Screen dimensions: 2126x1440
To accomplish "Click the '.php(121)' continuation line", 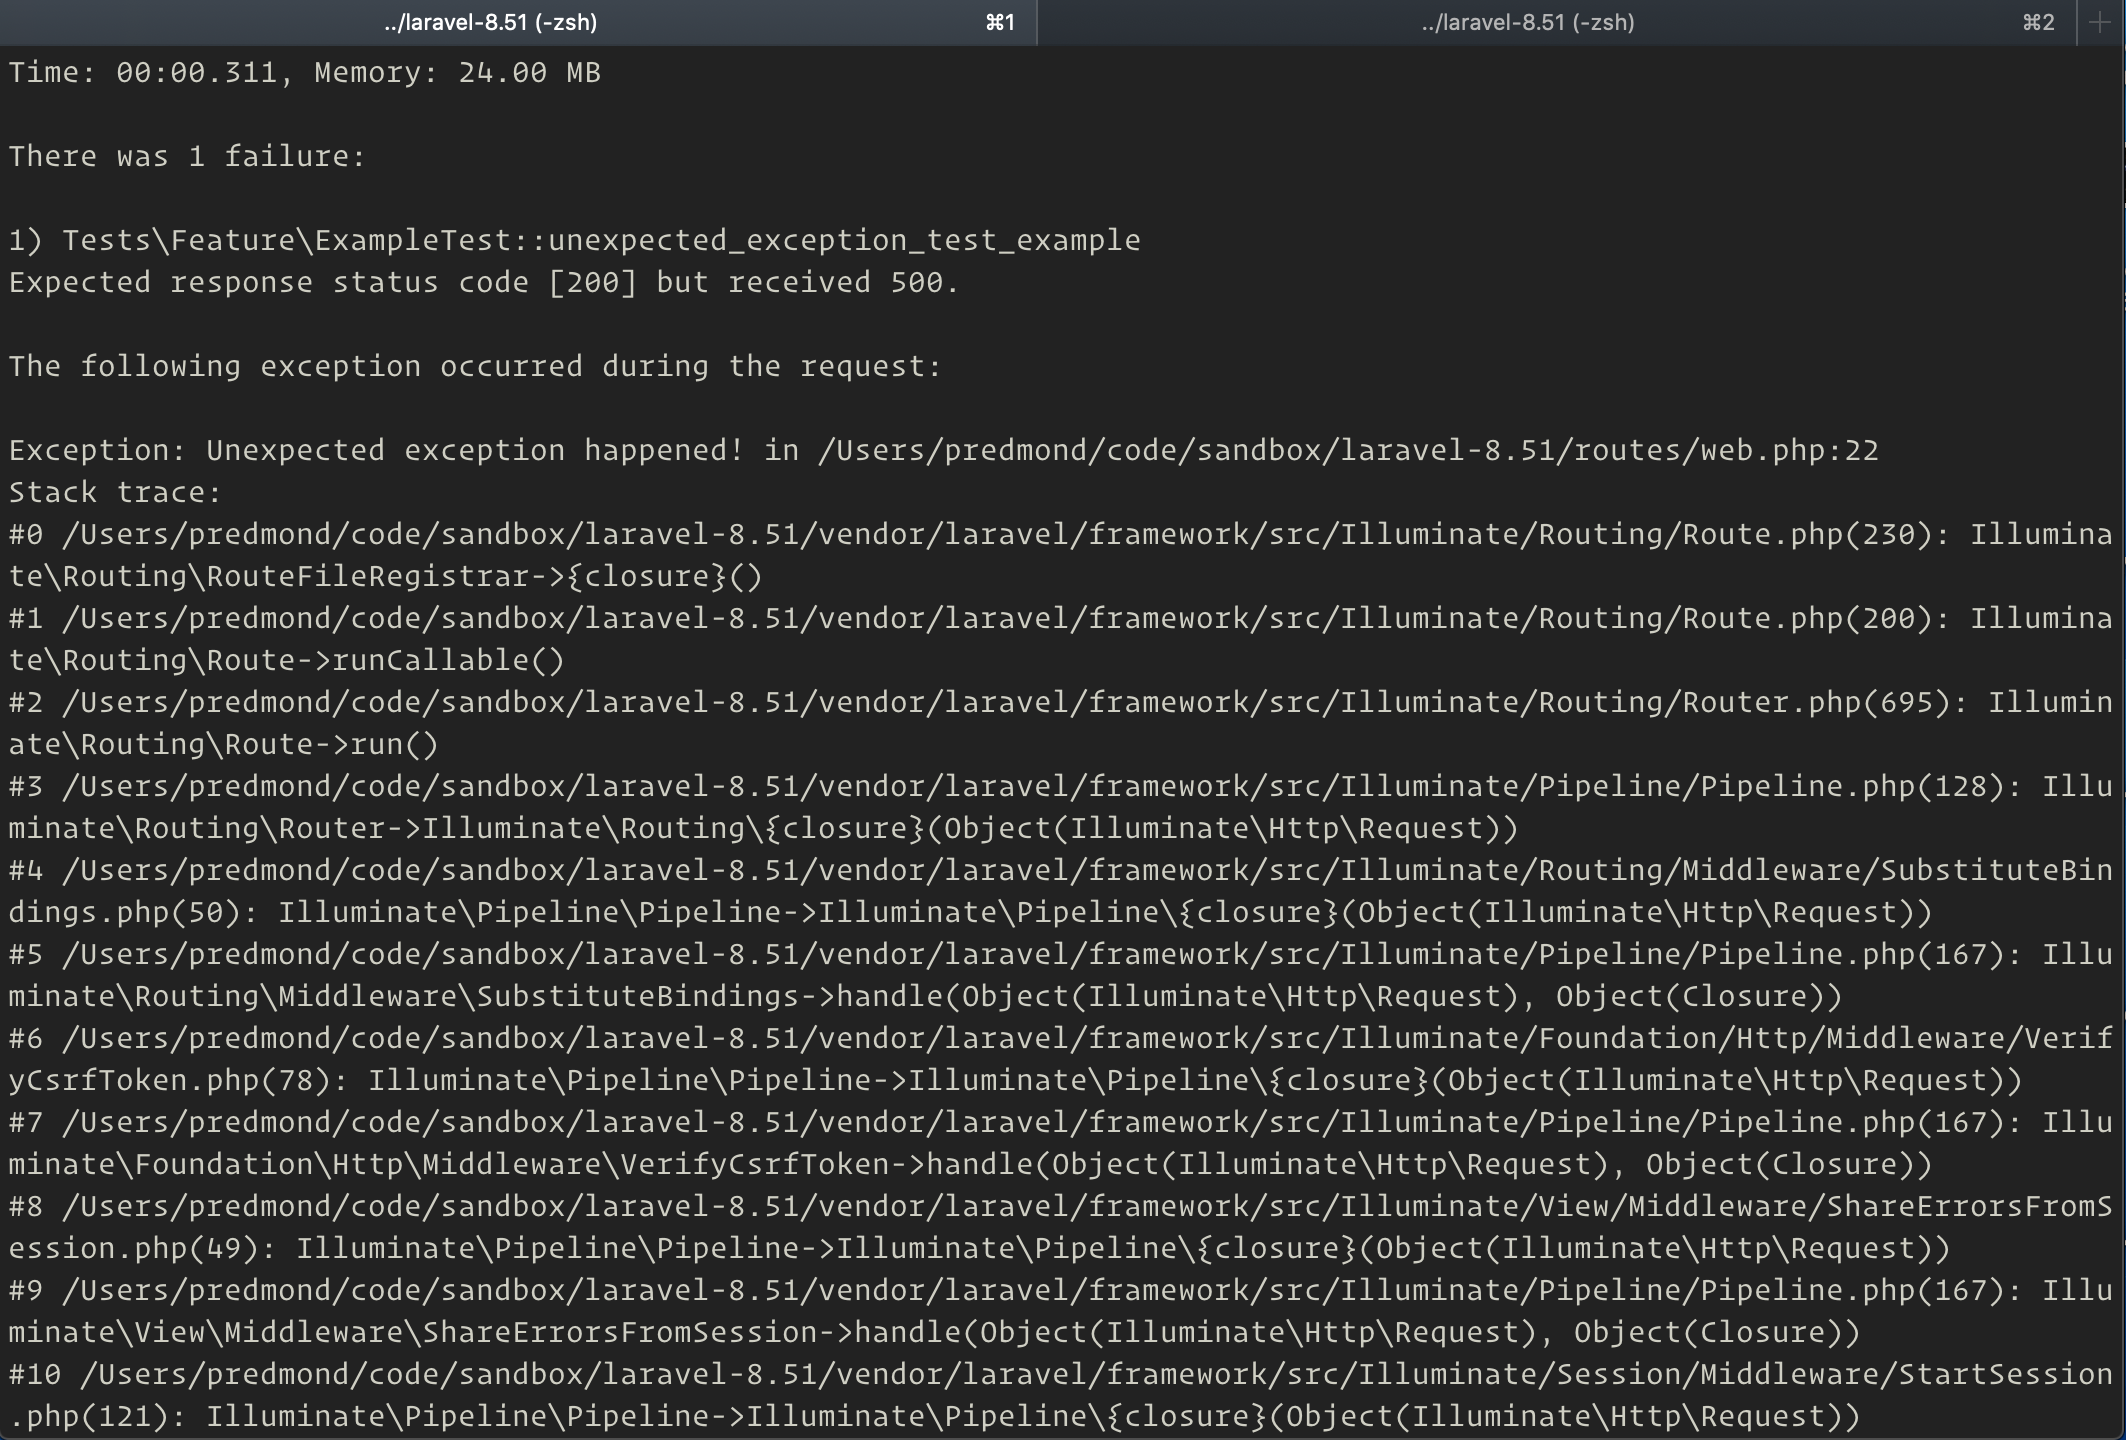I will click(x=934, y=1417).
